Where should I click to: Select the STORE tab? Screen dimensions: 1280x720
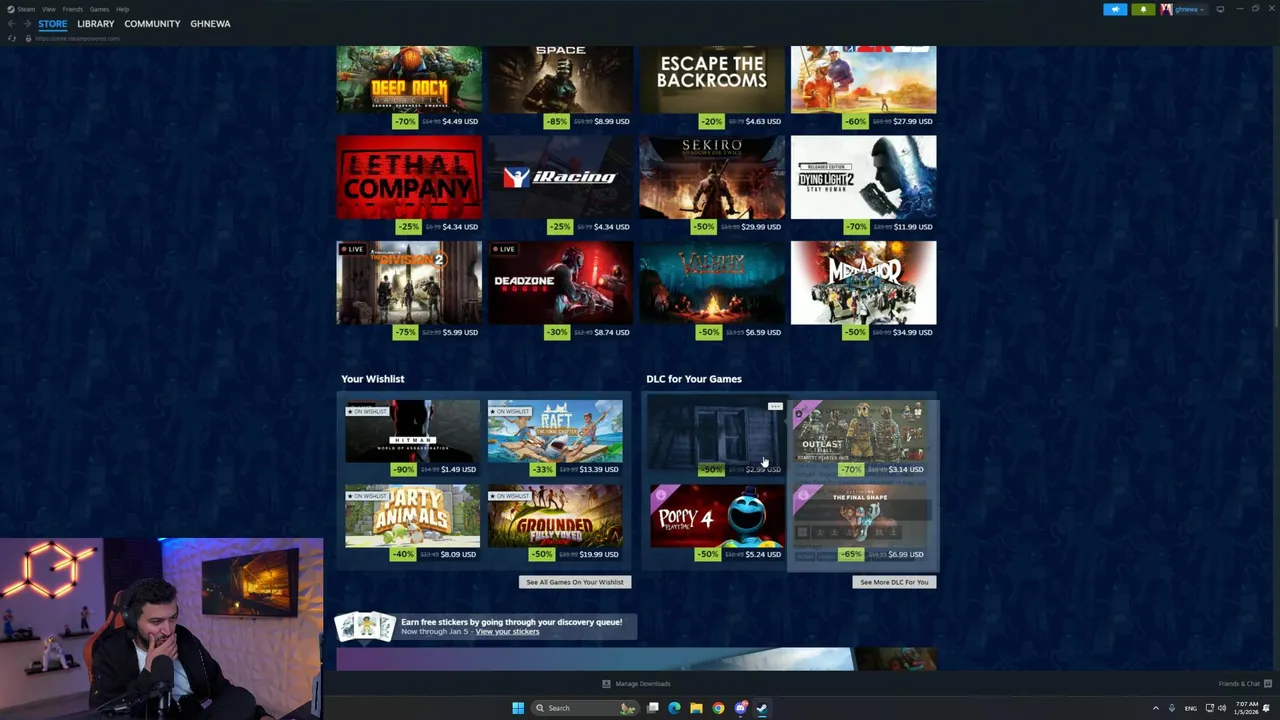53,23
